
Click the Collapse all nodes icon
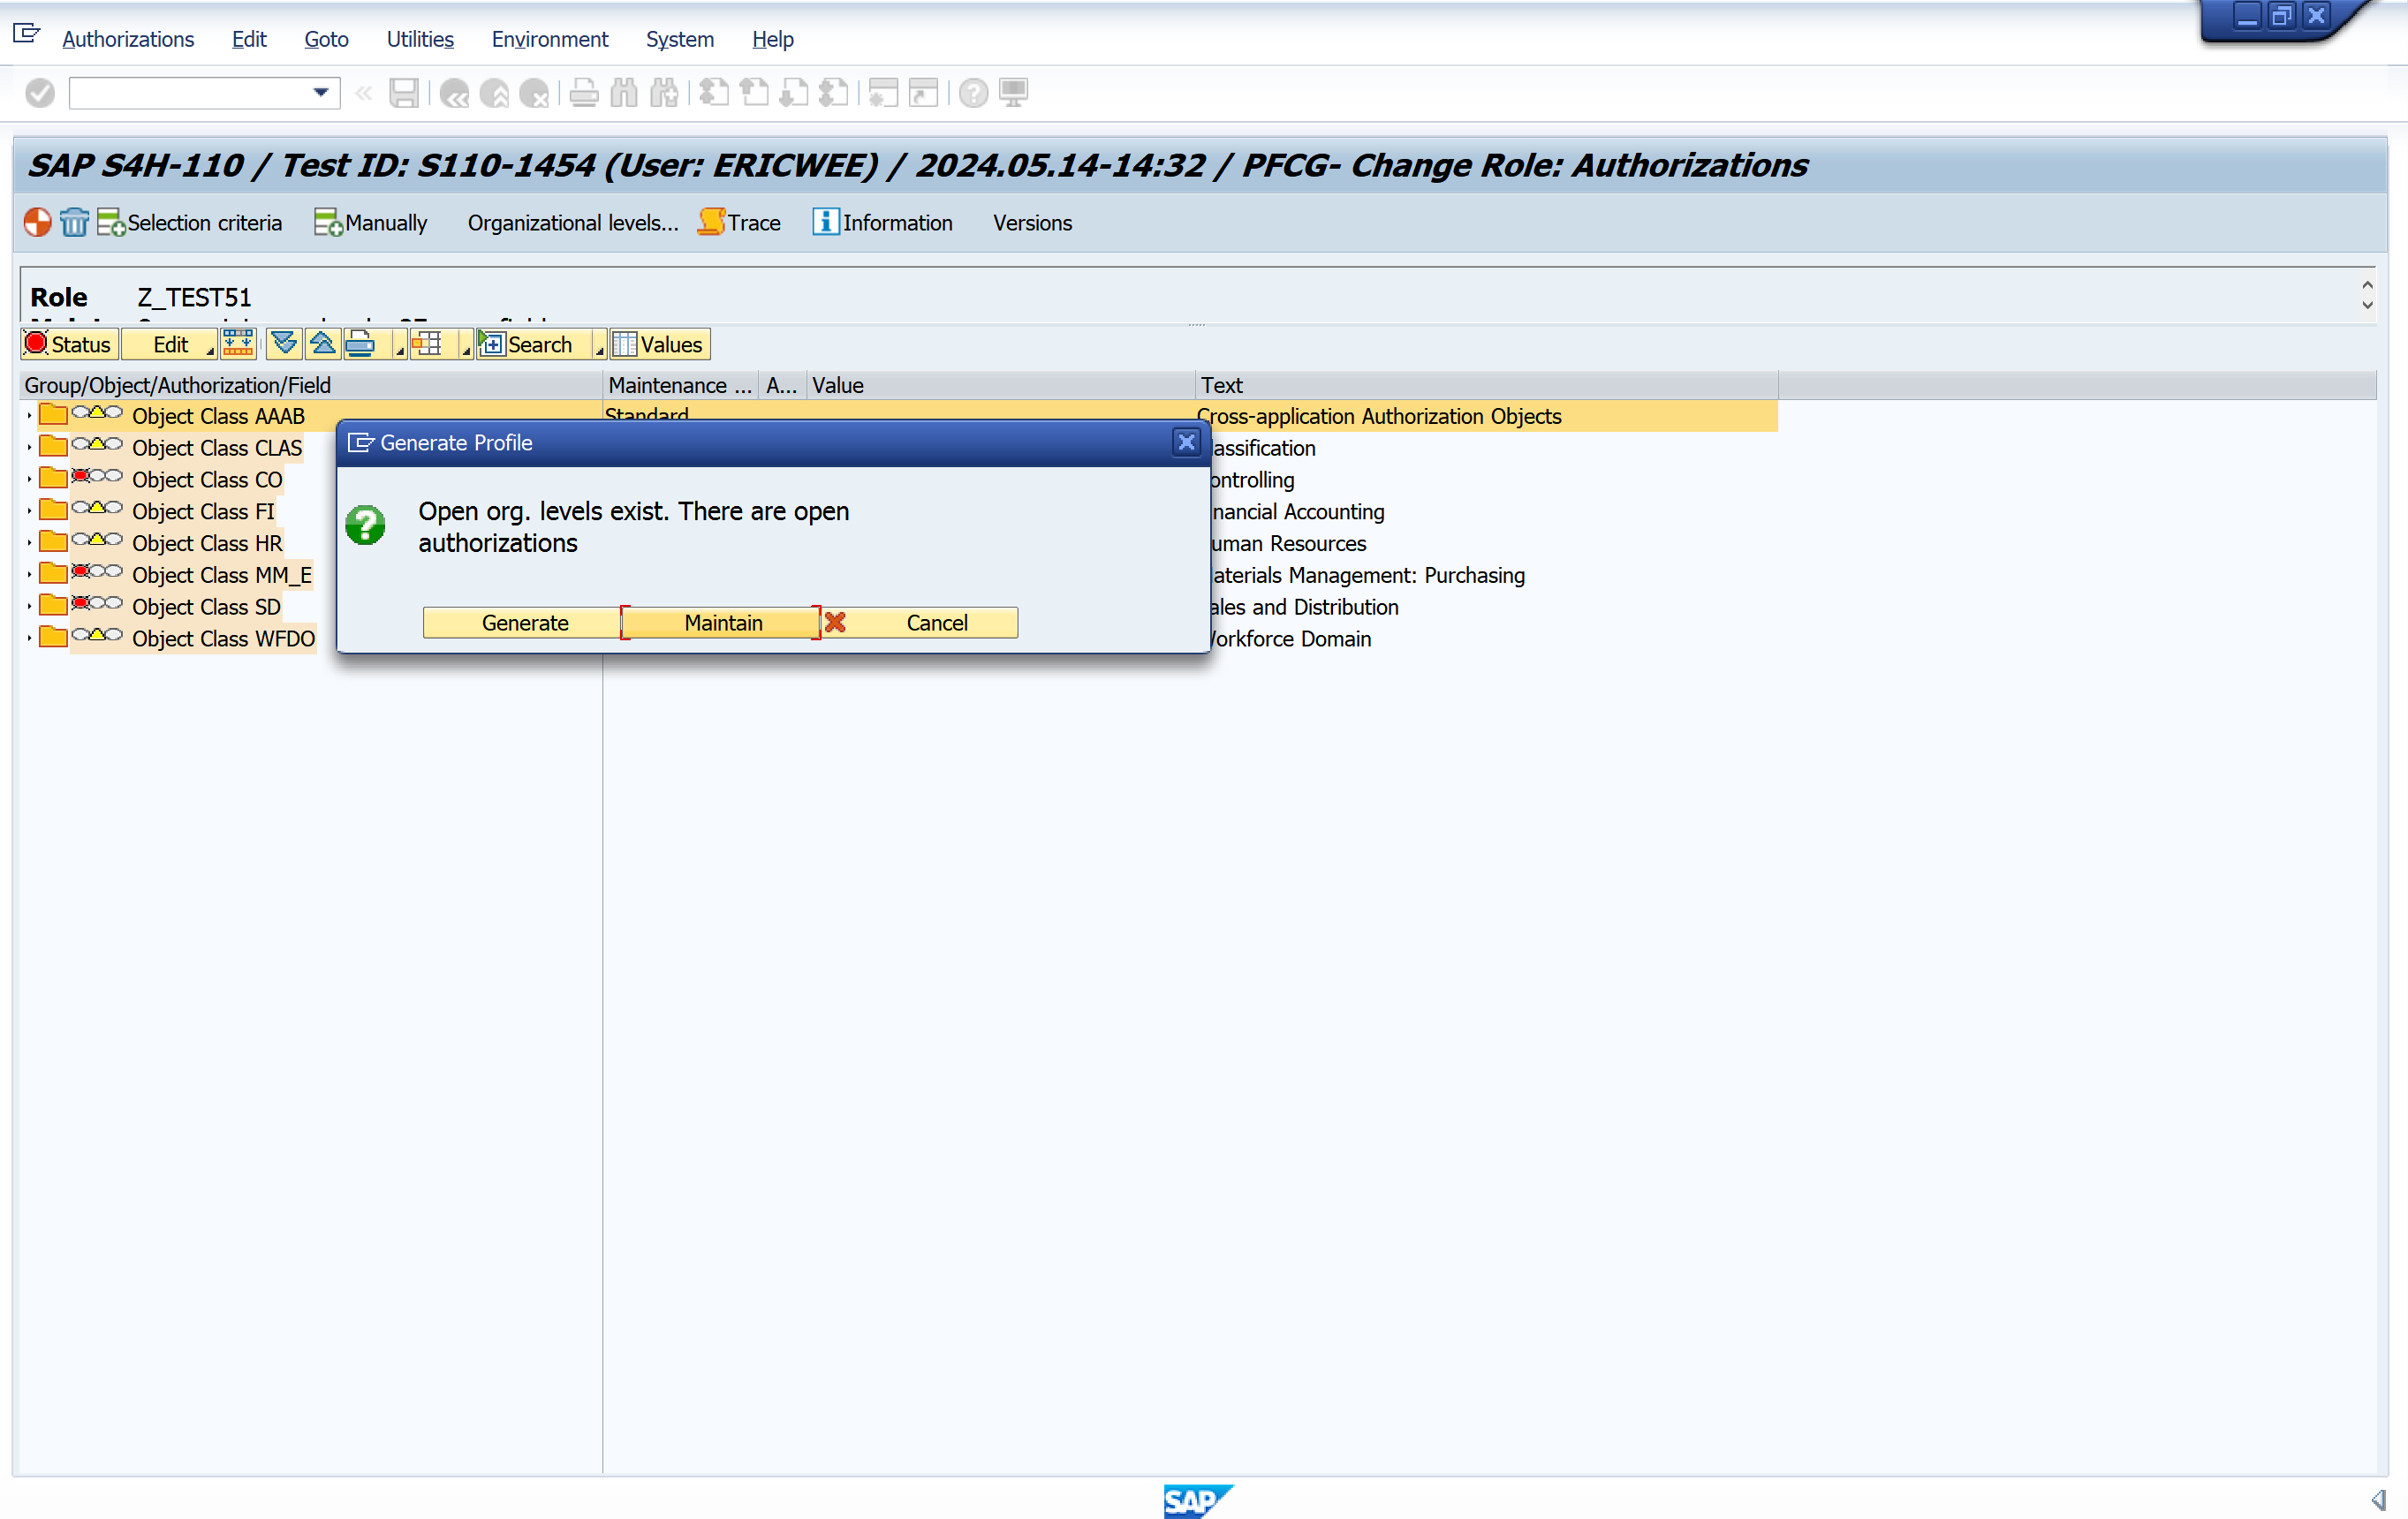click(x=322, y=344)
